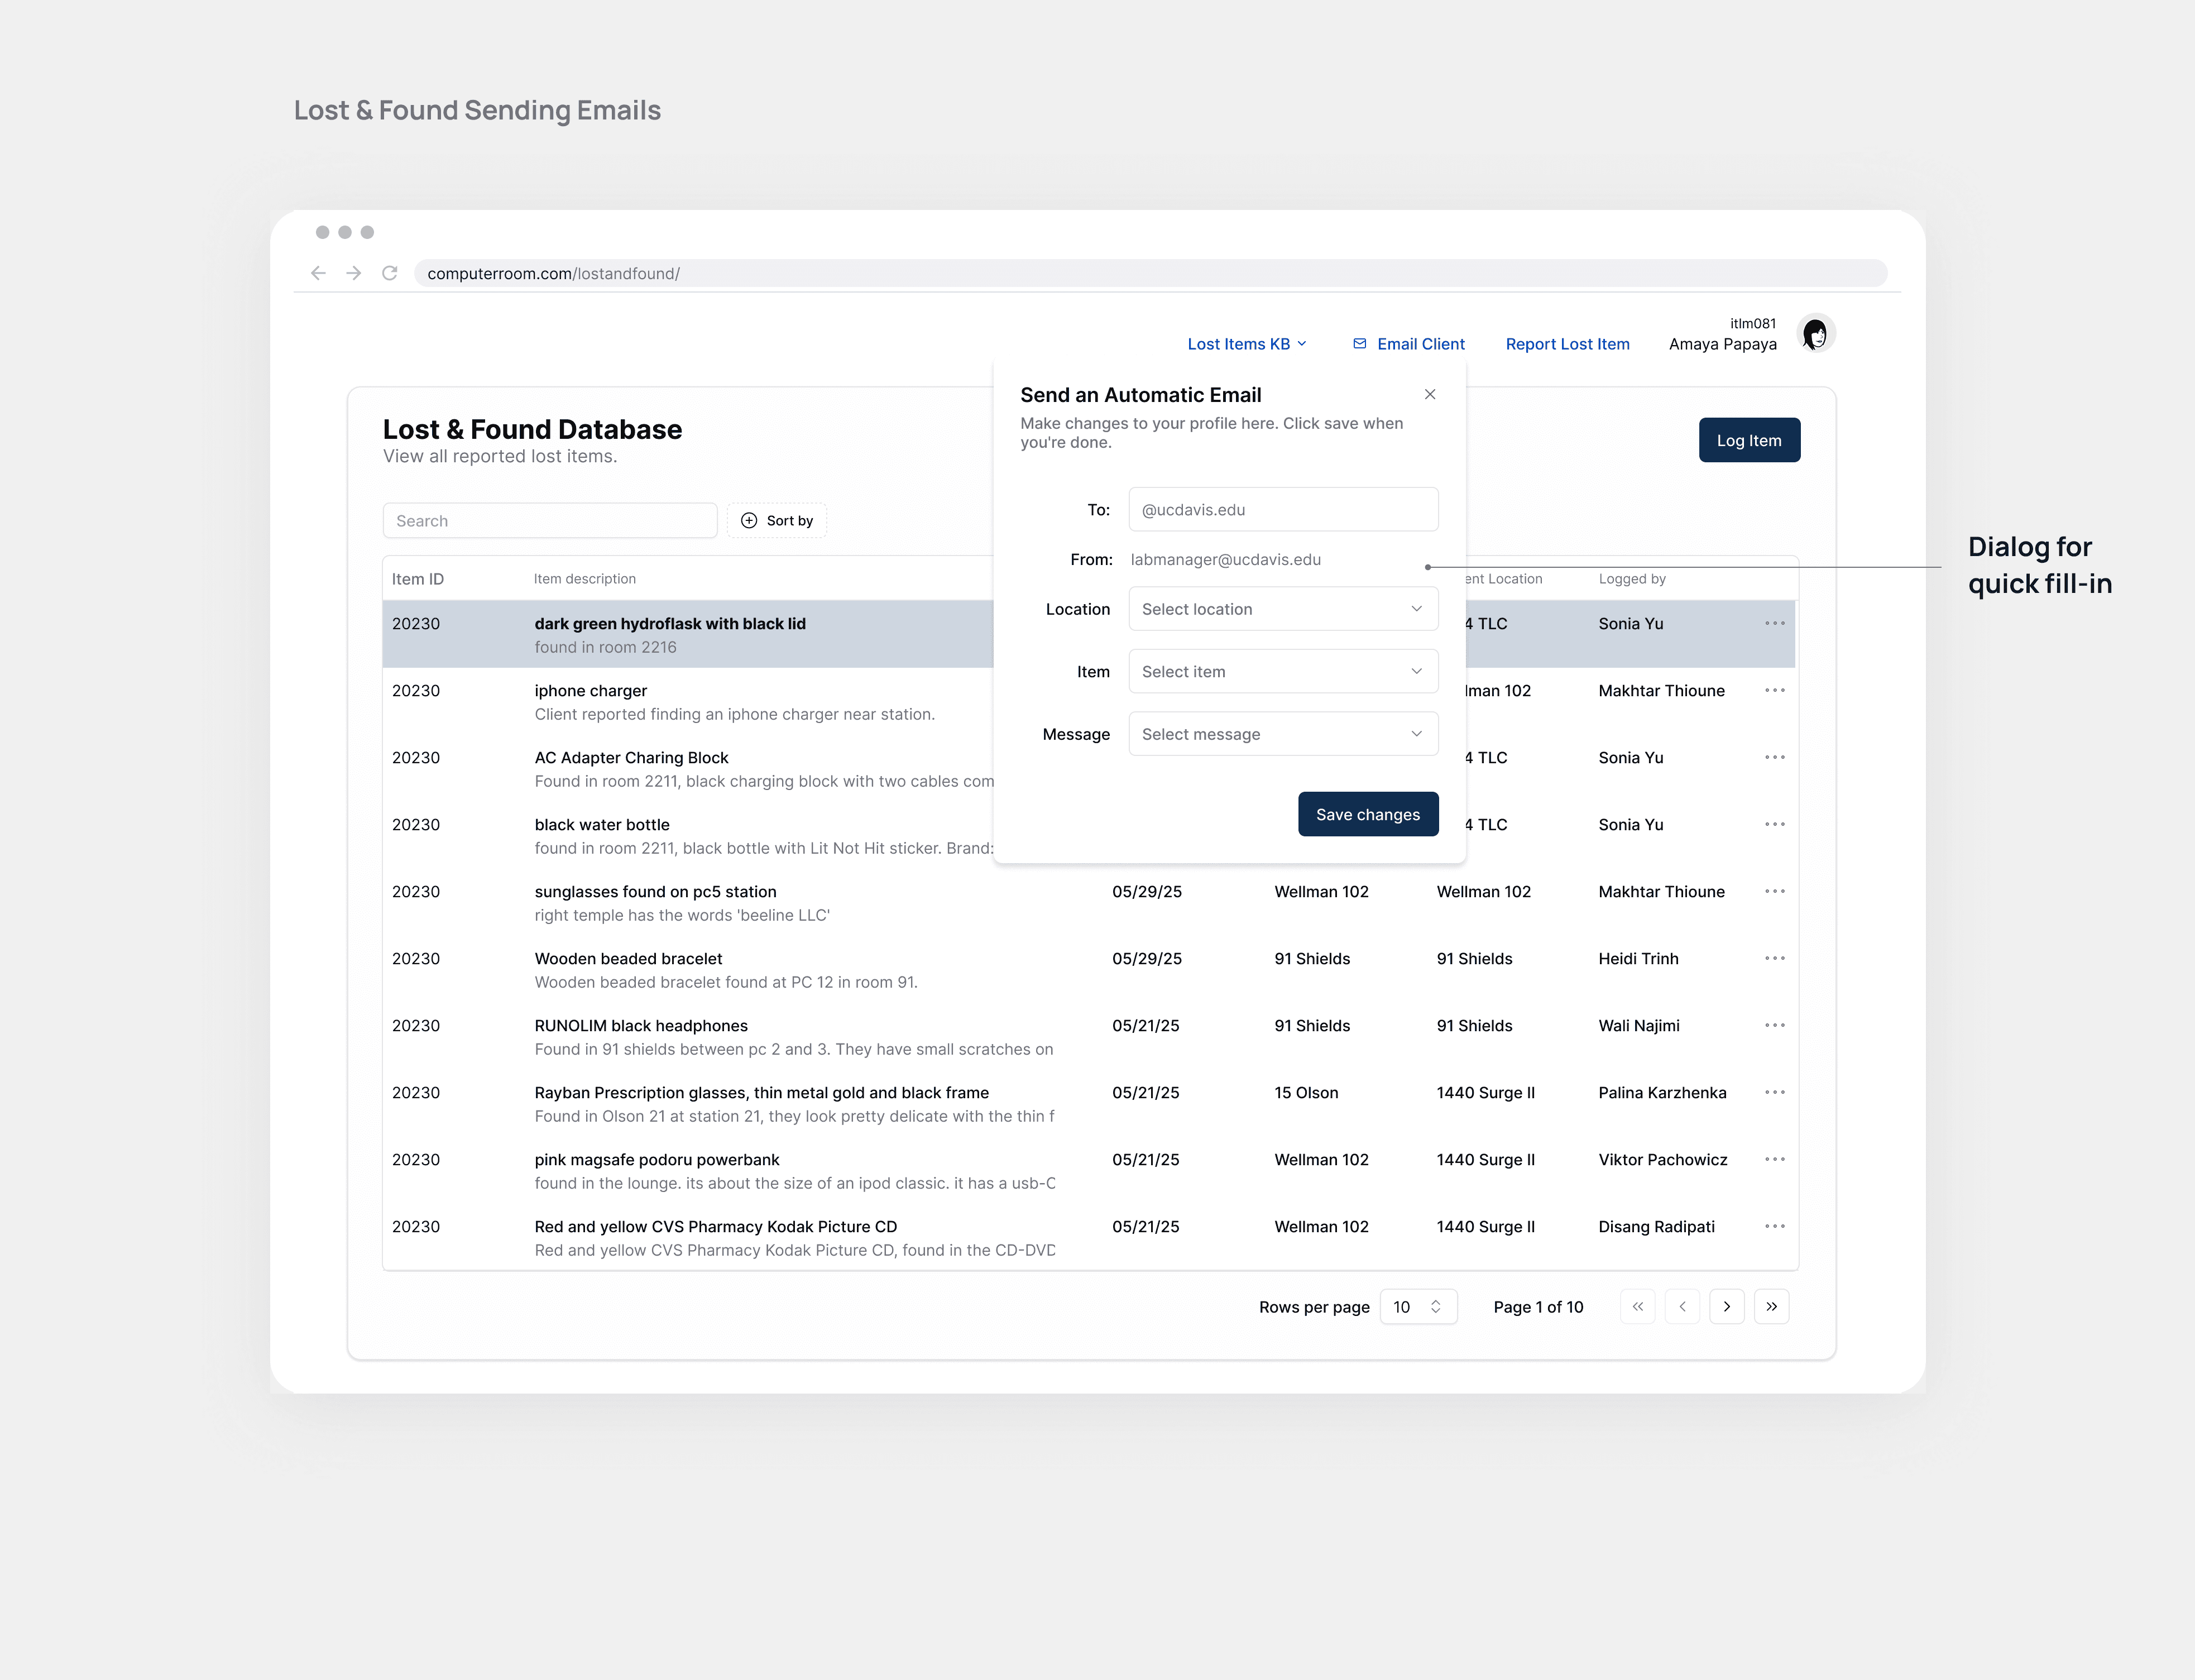This screenshot has height=1680, width=2195.
Task: Open the Lost Items KB menu
Action: coord(1246,344)
